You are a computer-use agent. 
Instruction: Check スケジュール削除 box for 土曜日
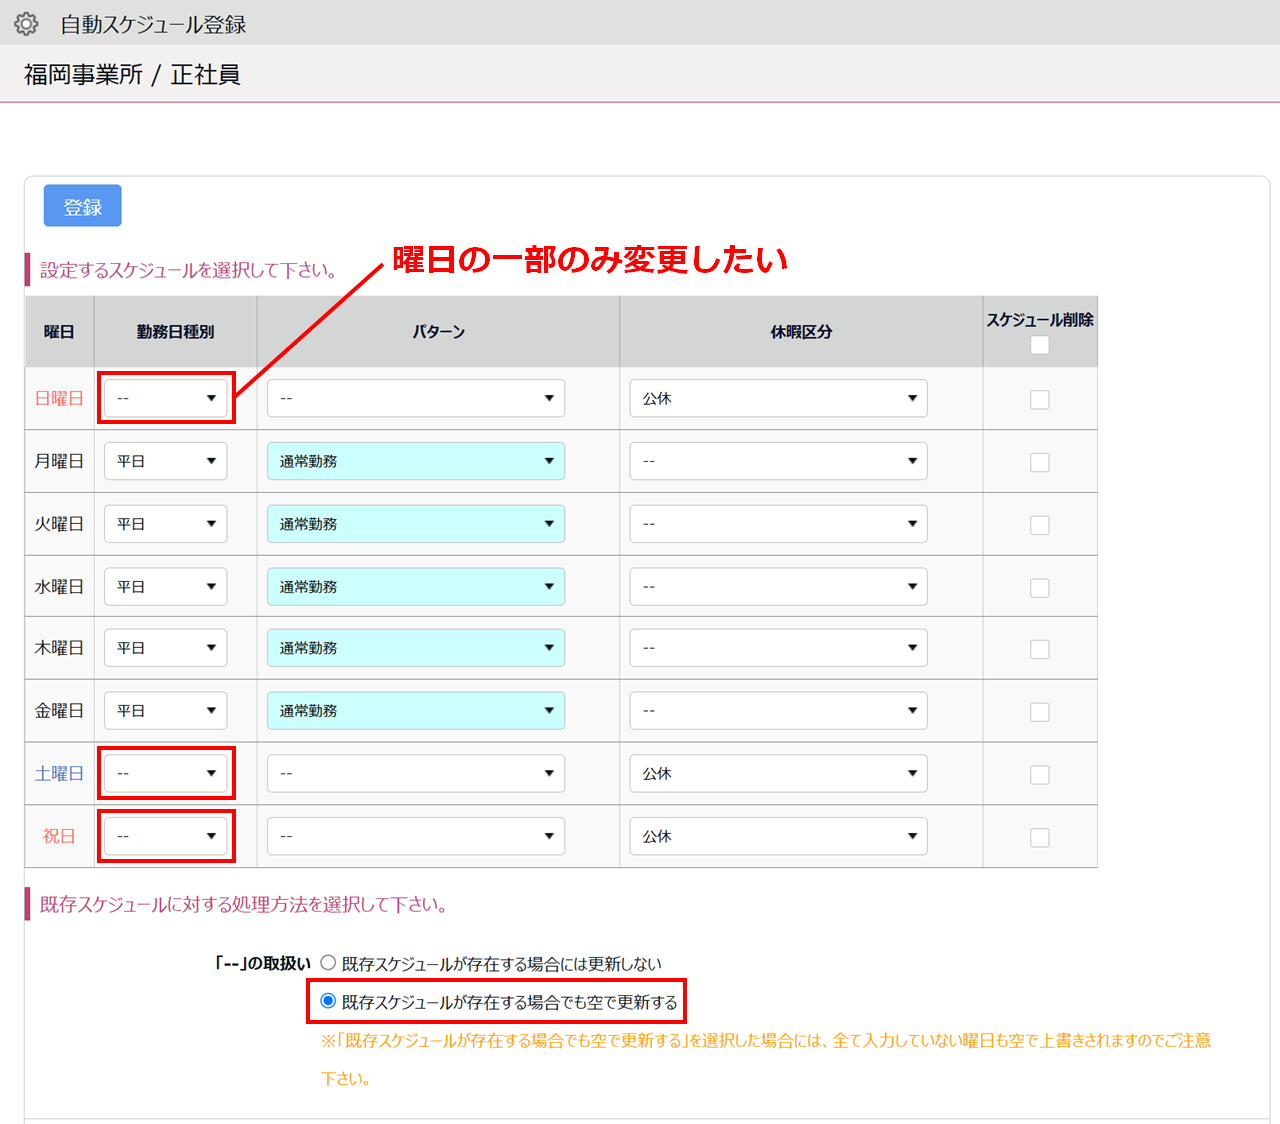[1040, 775]
